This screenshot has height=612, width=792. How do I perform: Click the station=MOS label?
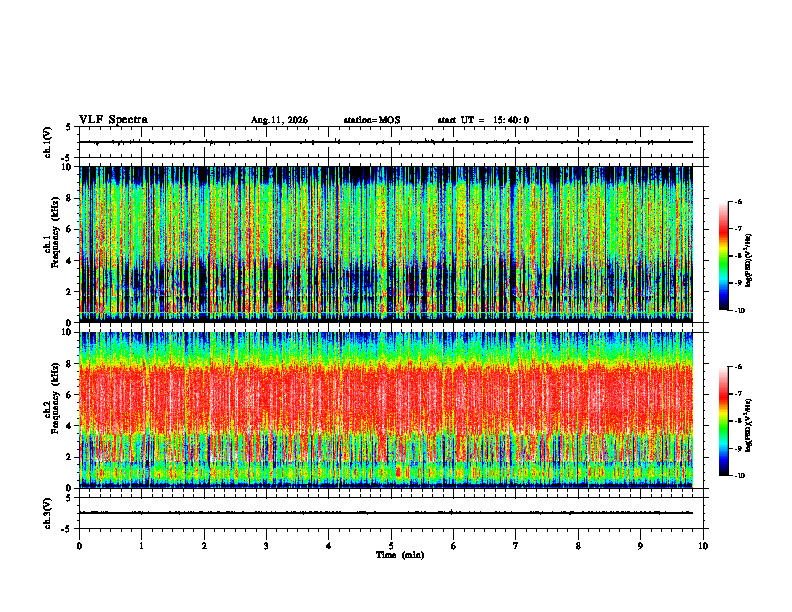pyautogui.click(x=372, y=120)
